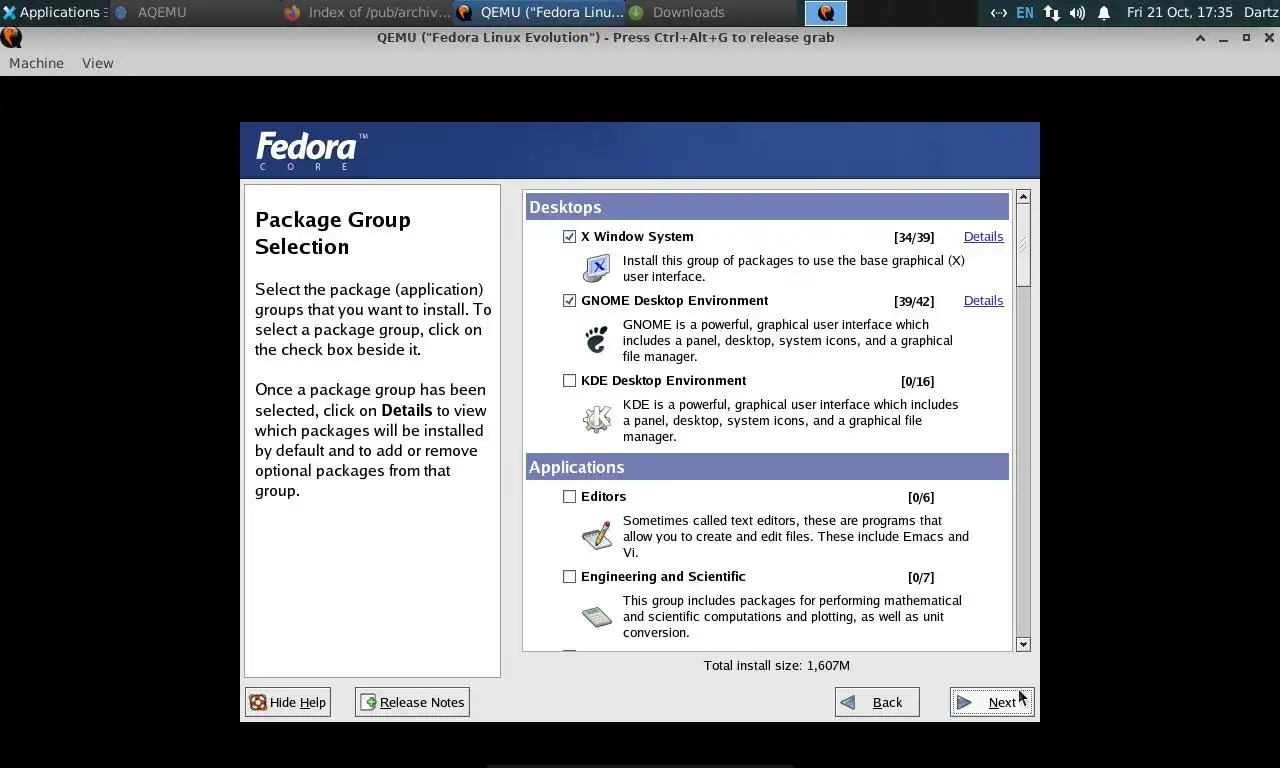Enable KDE Desktop Environment checkbox
Screen dimensions: 1280x768
click(x=569, y=381)
